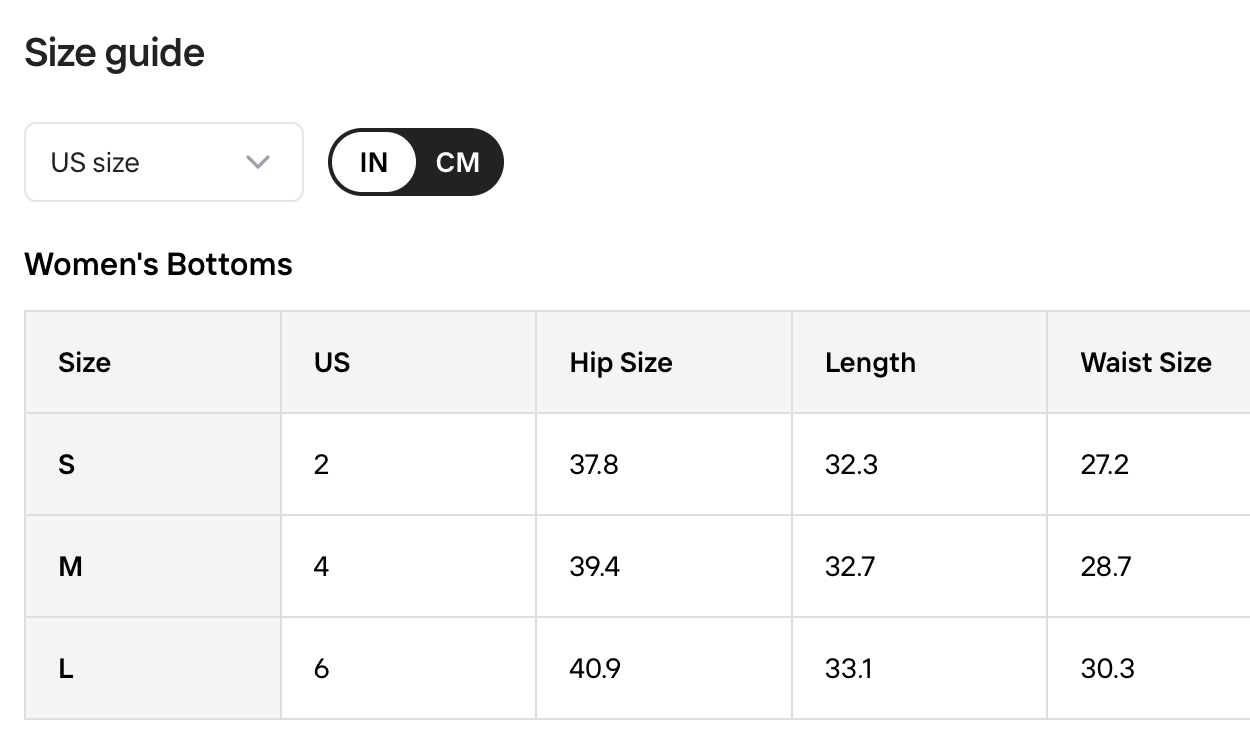Click the Size guide title
The height and width of the screenshot is (732, 1250).
coord(114,53)
